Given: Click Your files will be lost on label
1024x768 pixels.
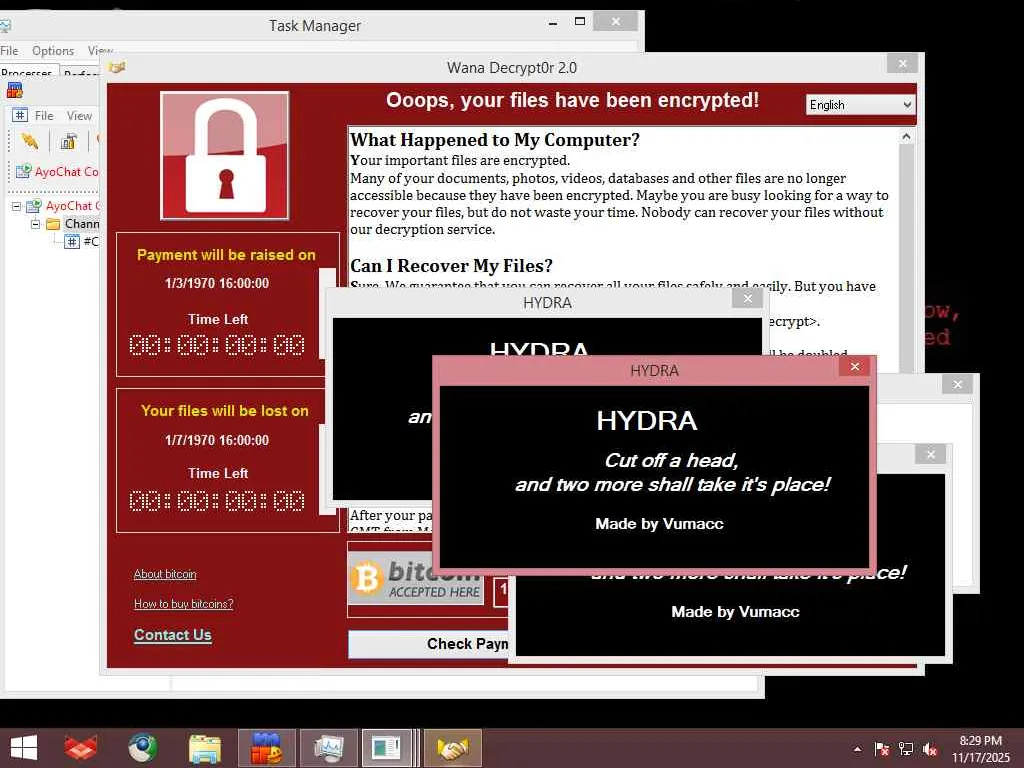Looking at the screenshot, I should click(225, 411).
